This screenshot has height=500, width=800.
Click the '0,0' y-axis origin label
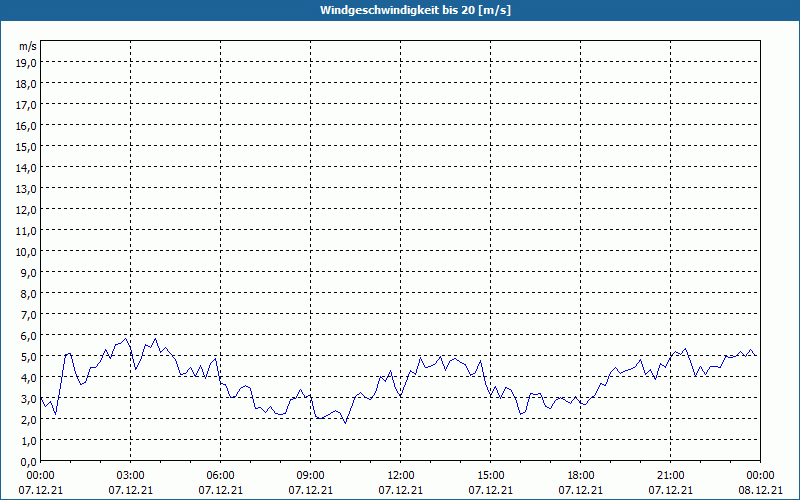point(28,462)
